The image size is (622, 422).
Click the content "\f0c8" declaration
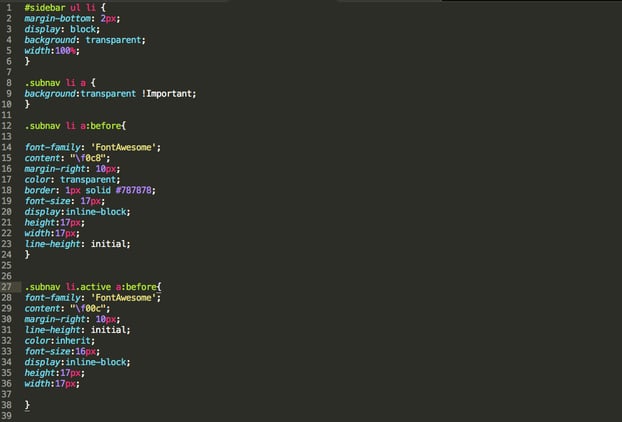pyautogui.click(x=67, y=158)
